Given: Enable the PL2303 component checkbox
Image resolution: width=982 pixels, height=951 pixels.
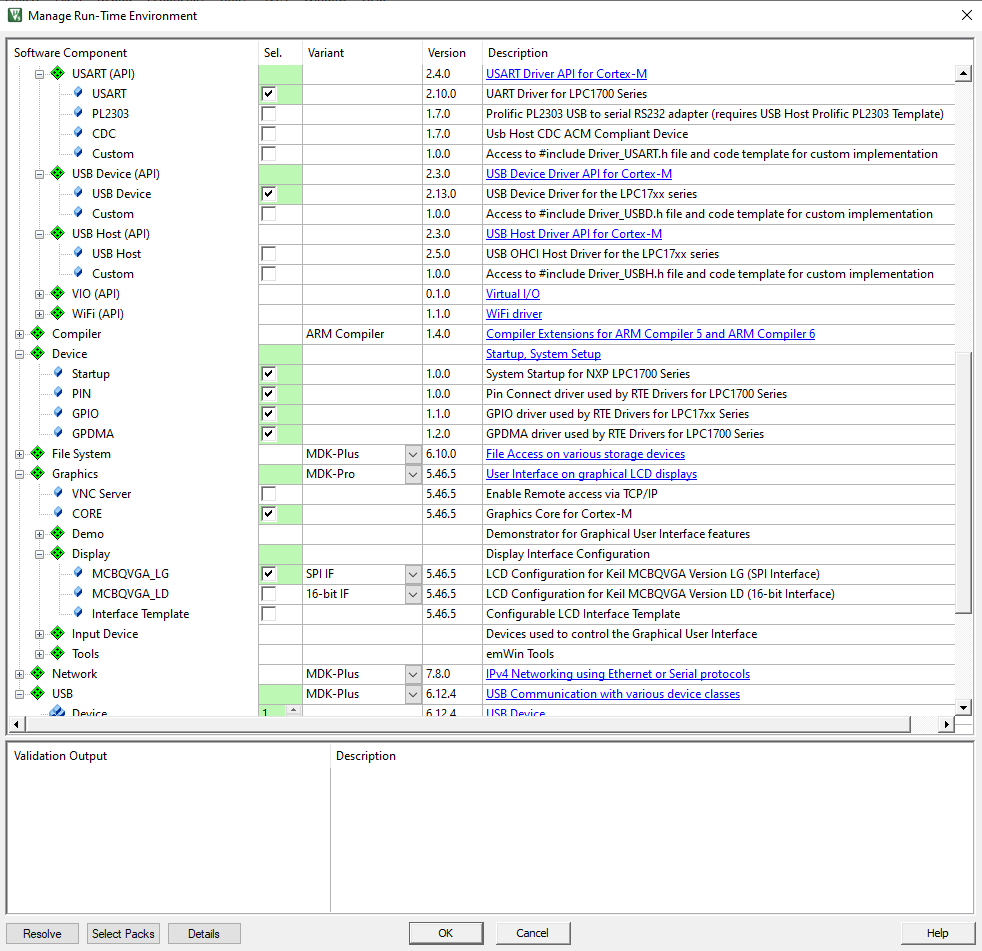Looking at the screenshot, I should [x=267, y=113].
